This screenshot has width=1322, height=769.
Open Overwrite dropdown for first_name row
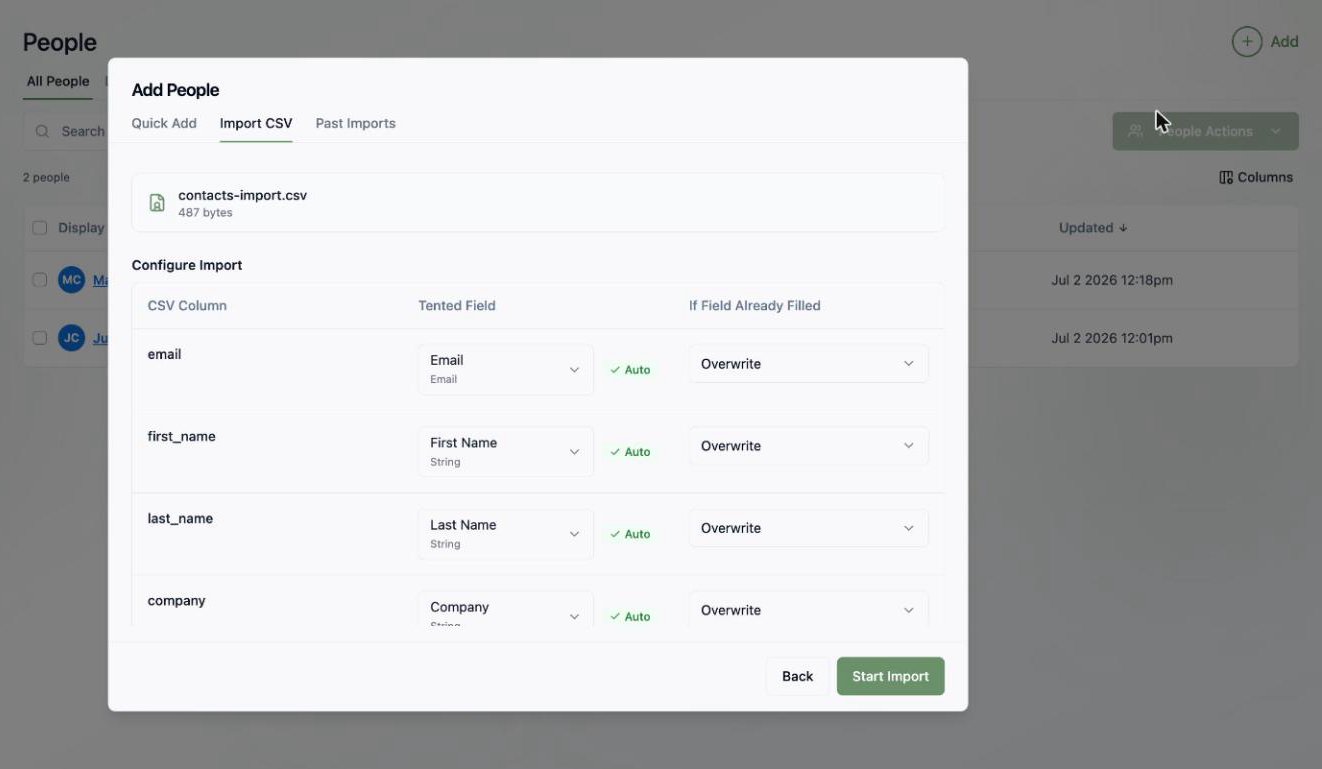[x=808, y=446]
